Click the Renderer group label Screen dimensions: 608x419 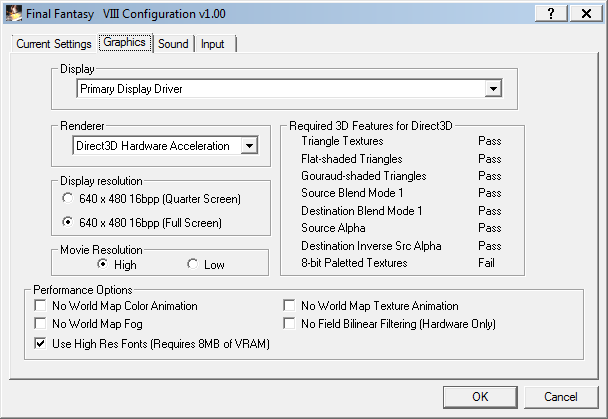pyautogui.click(x=82, y=126)
